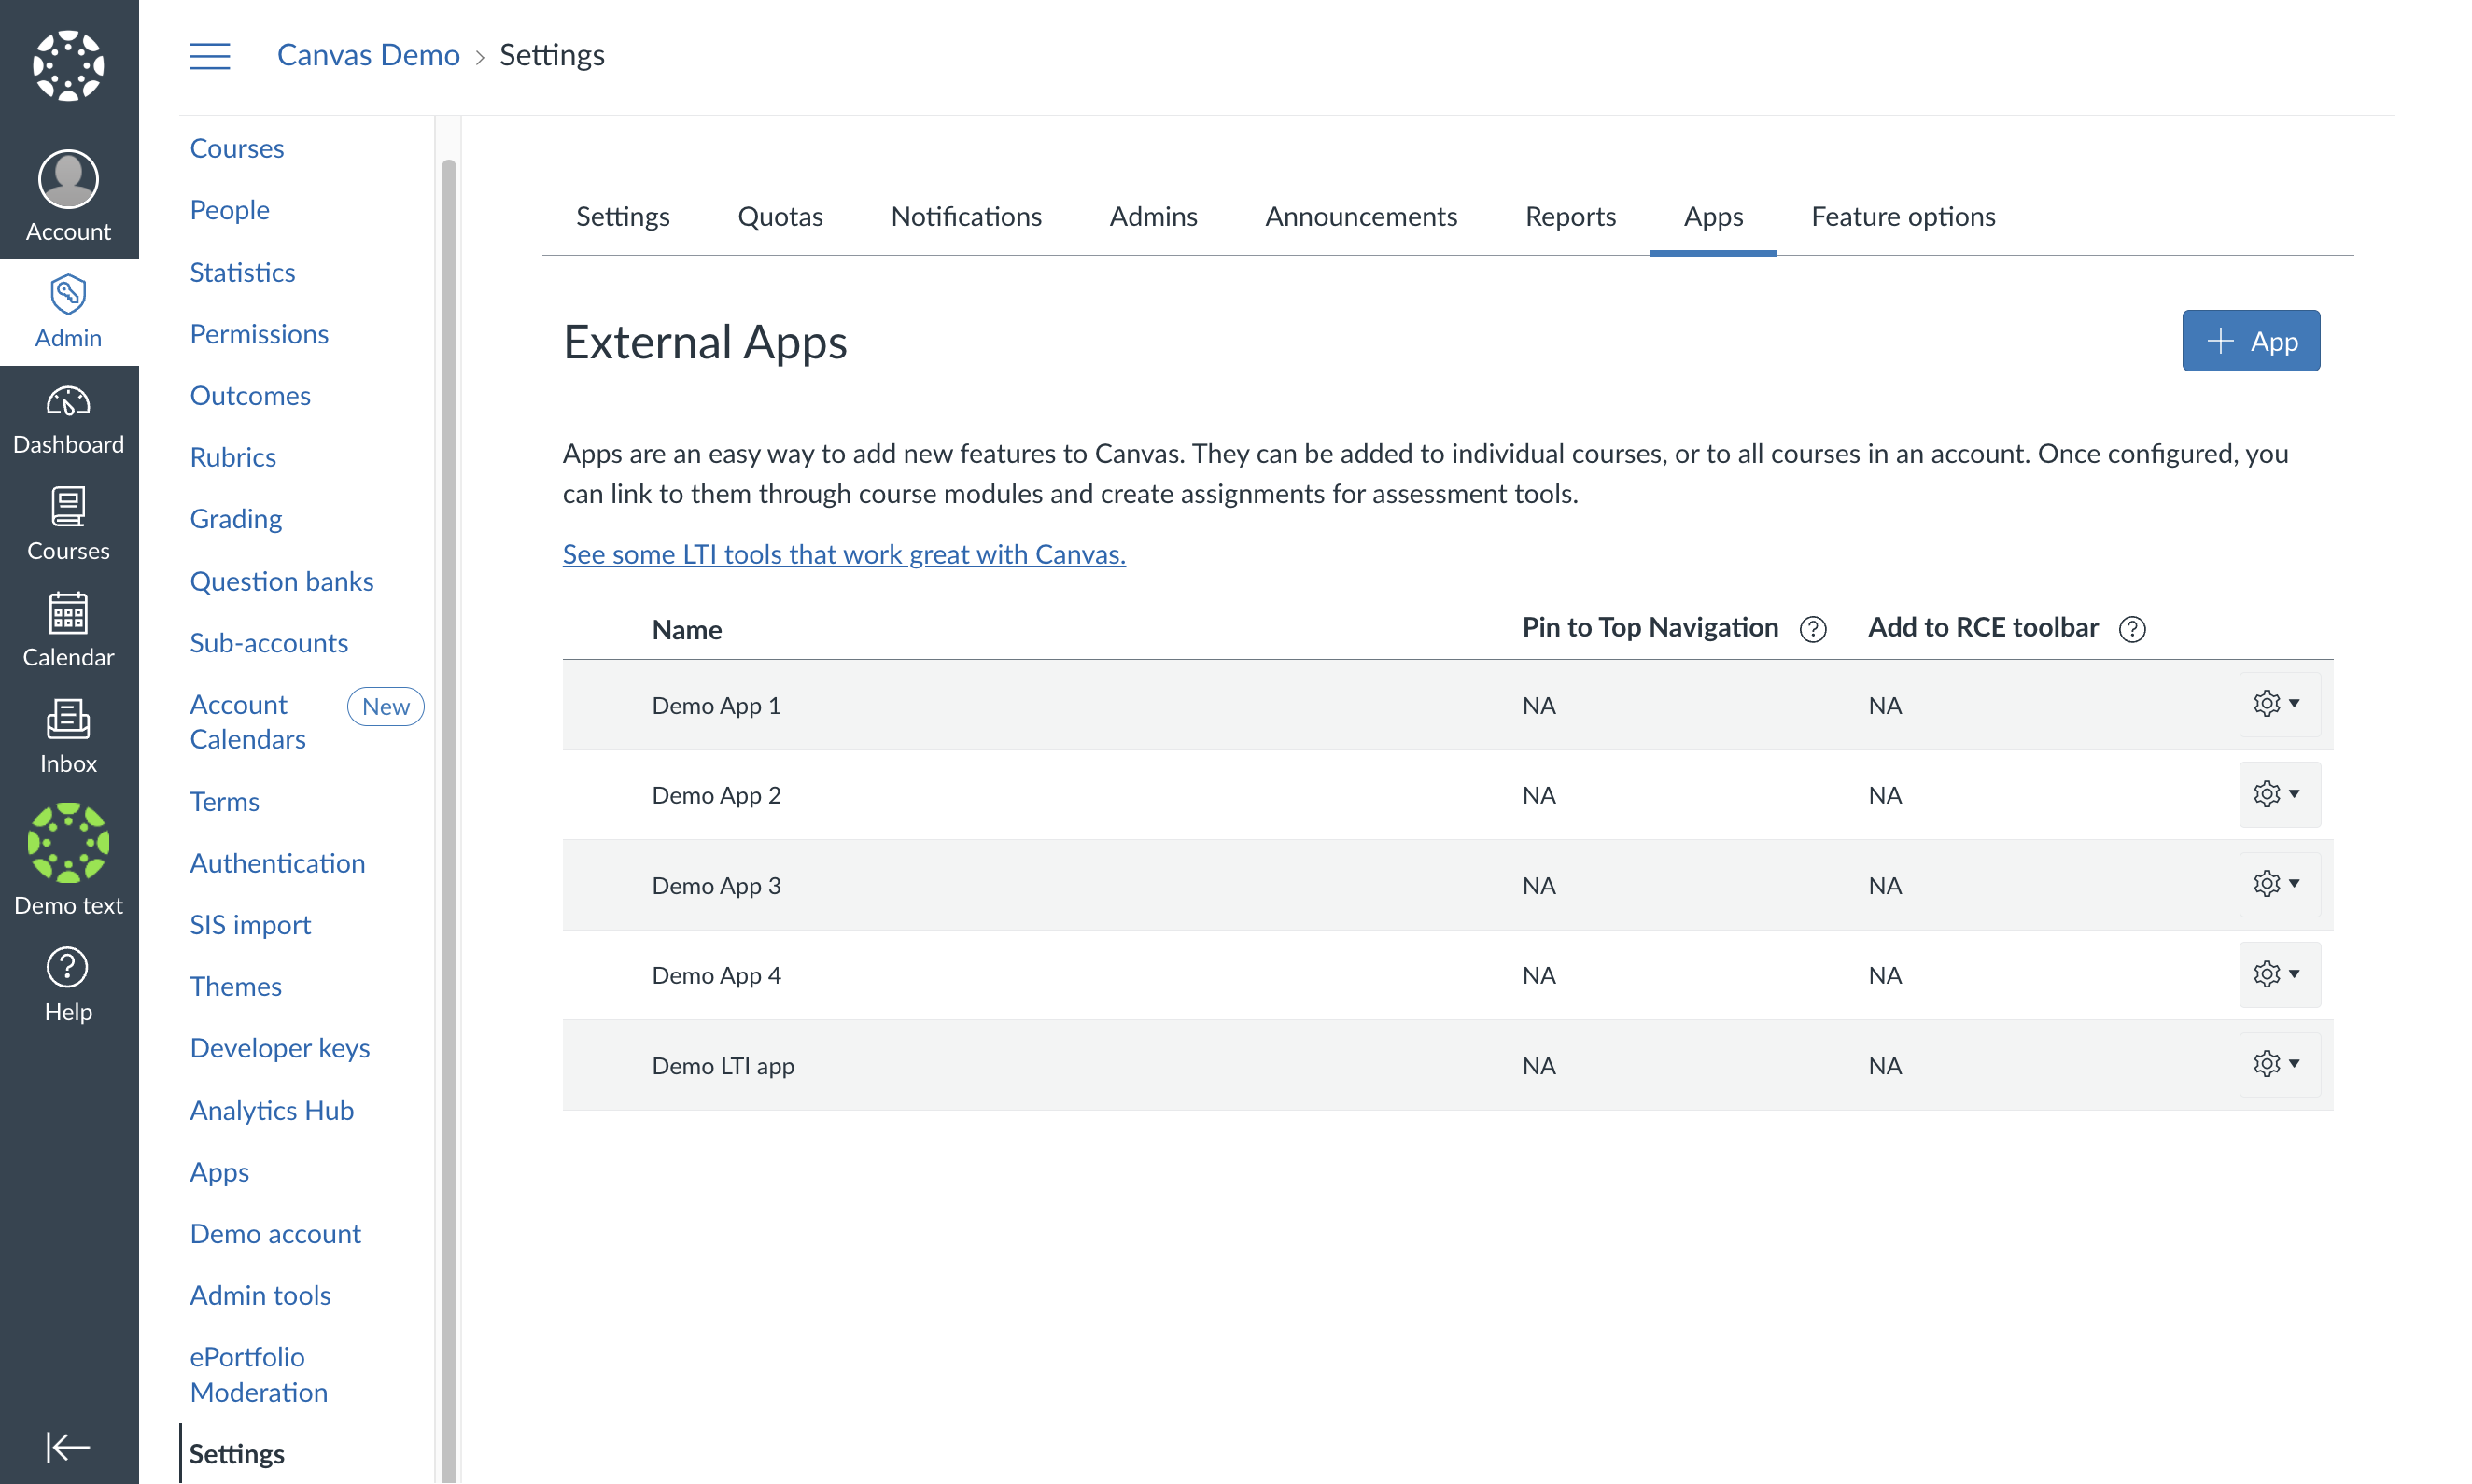
Task: Click the green Demo text icon
Action: coord(68,845)
